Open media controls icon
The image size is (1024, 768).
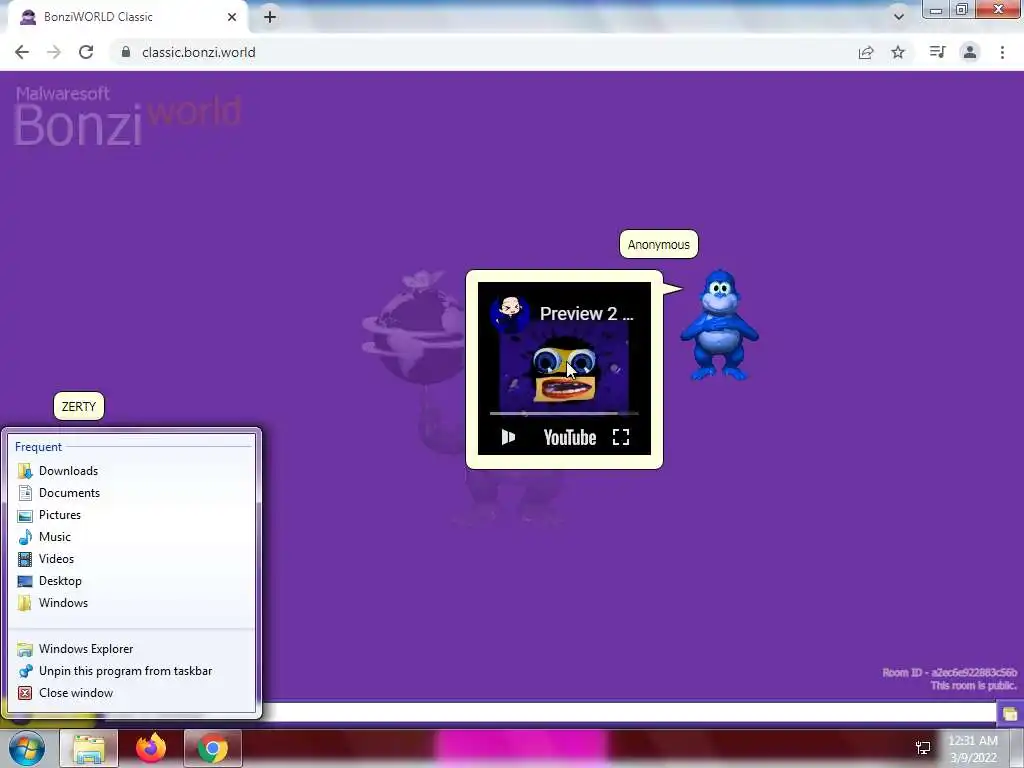coord(937,52)
